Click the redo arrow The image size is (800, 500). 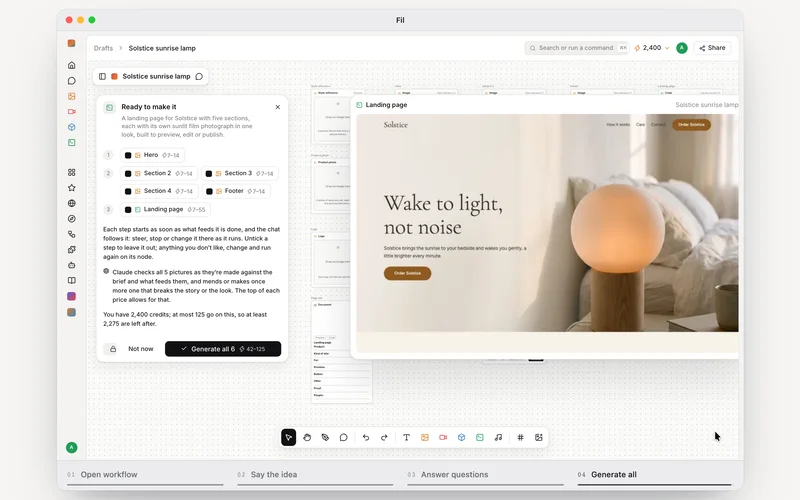click(384, 437)
